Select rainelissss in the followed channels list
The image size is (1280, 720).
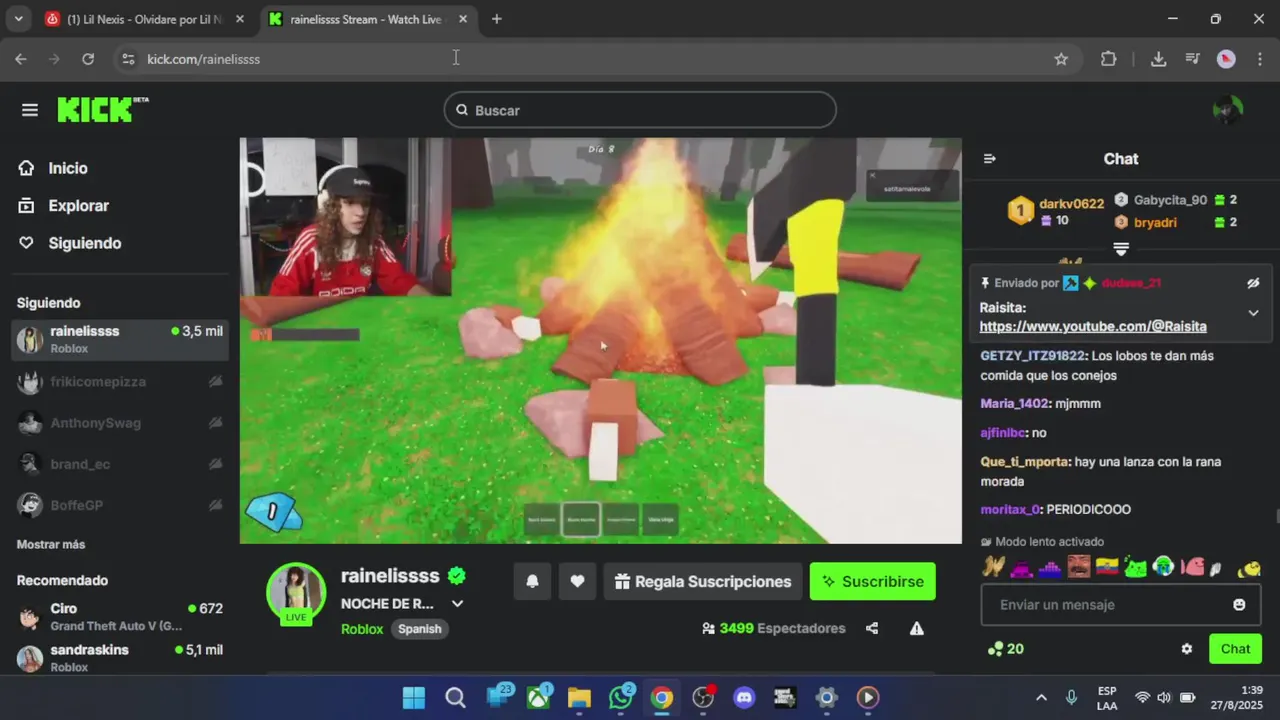click(x=120, y=340)
